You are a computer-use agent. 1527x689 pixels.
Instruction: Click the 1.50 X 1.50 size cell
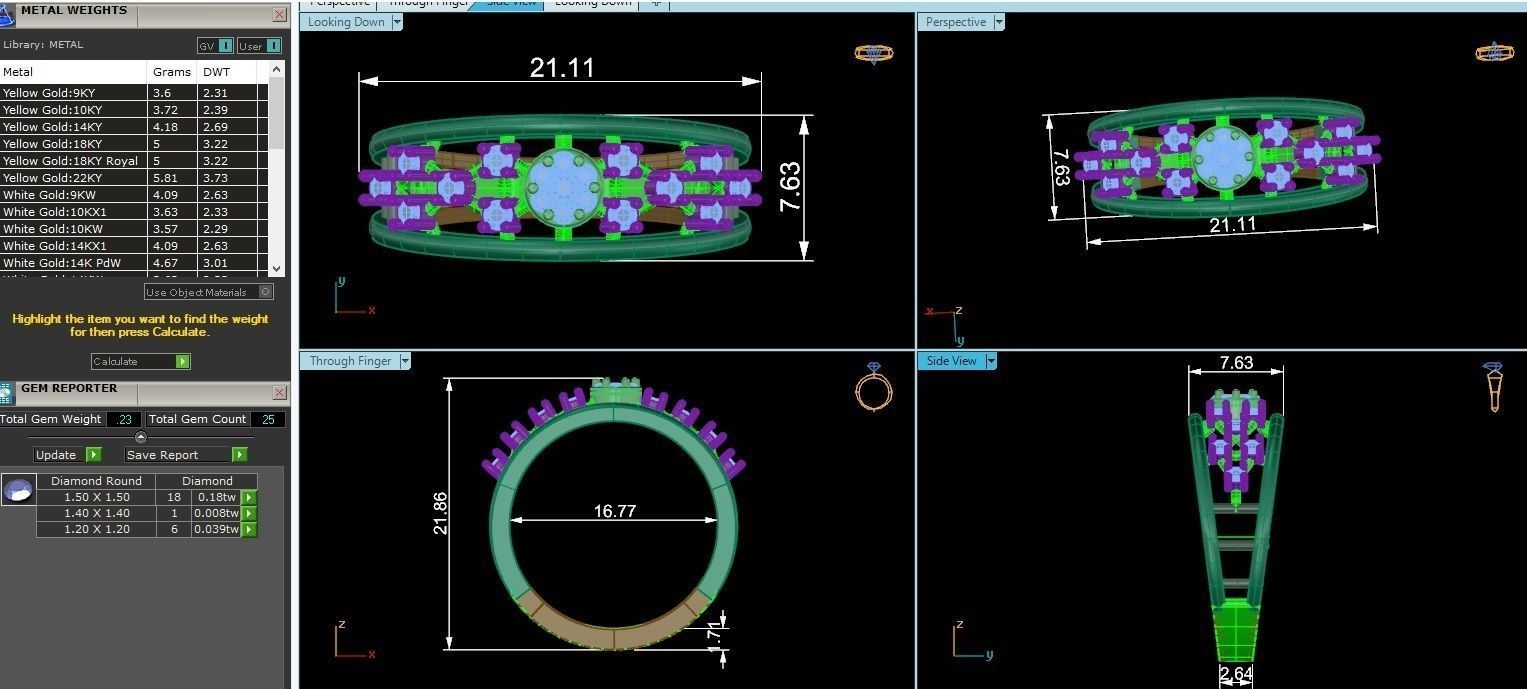96,497
